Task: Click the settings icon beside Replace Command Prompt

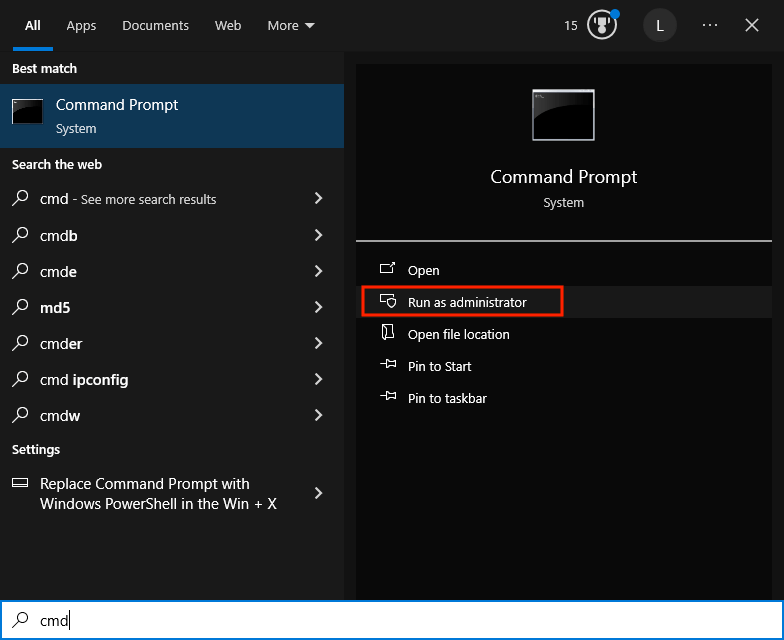Action: [20, 482]
